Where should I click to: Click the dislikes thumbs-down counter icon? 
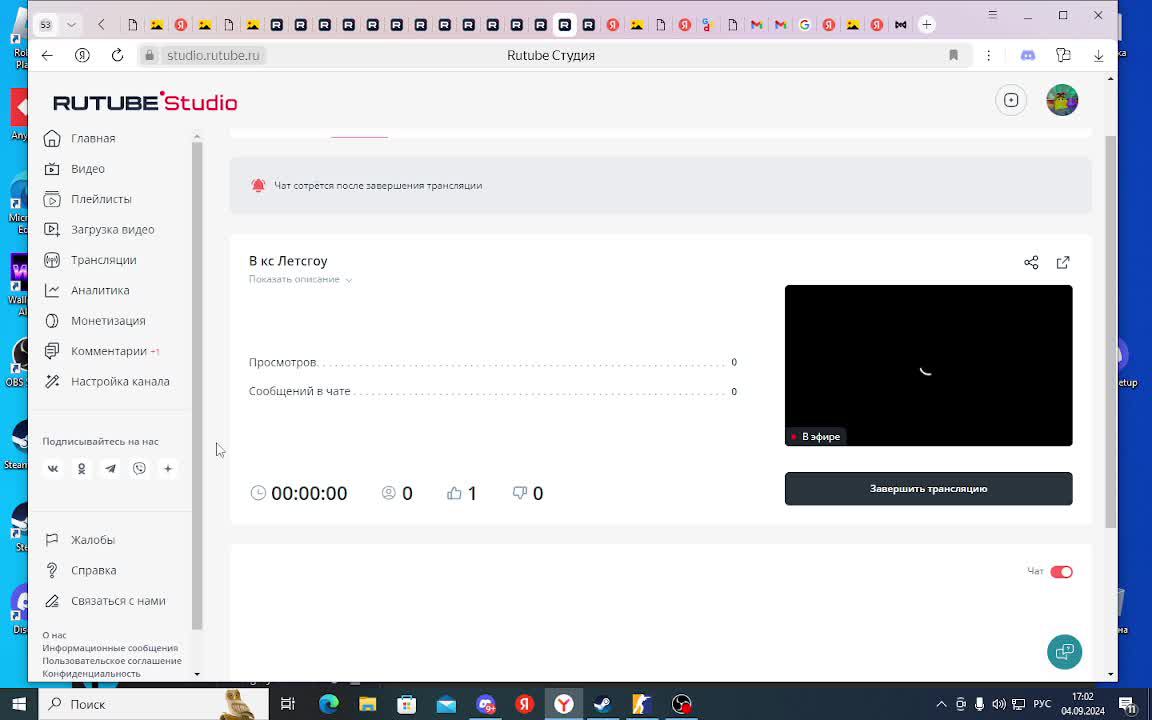519,493
